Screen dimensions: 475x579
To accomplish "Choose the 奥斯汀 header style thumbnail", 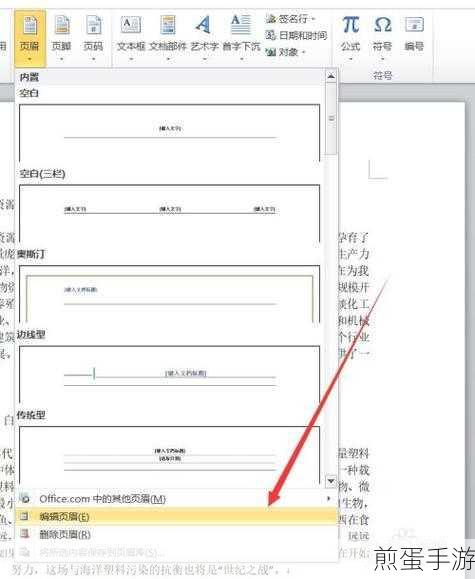I will pyautogui.click(x=170, y=294).
